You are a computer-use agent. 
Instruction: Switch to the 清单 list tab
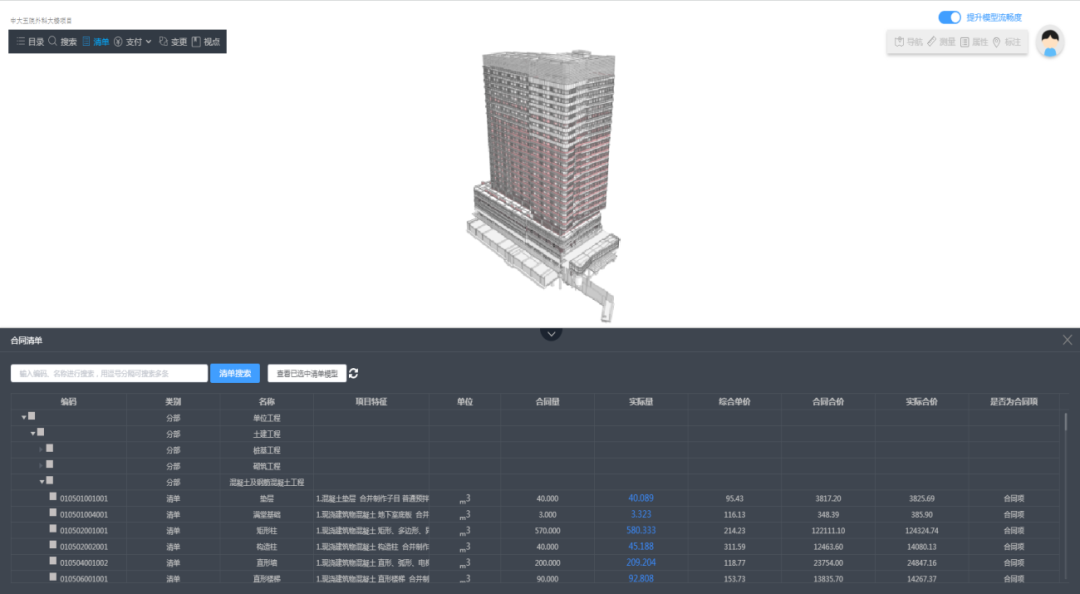[96, 42]
